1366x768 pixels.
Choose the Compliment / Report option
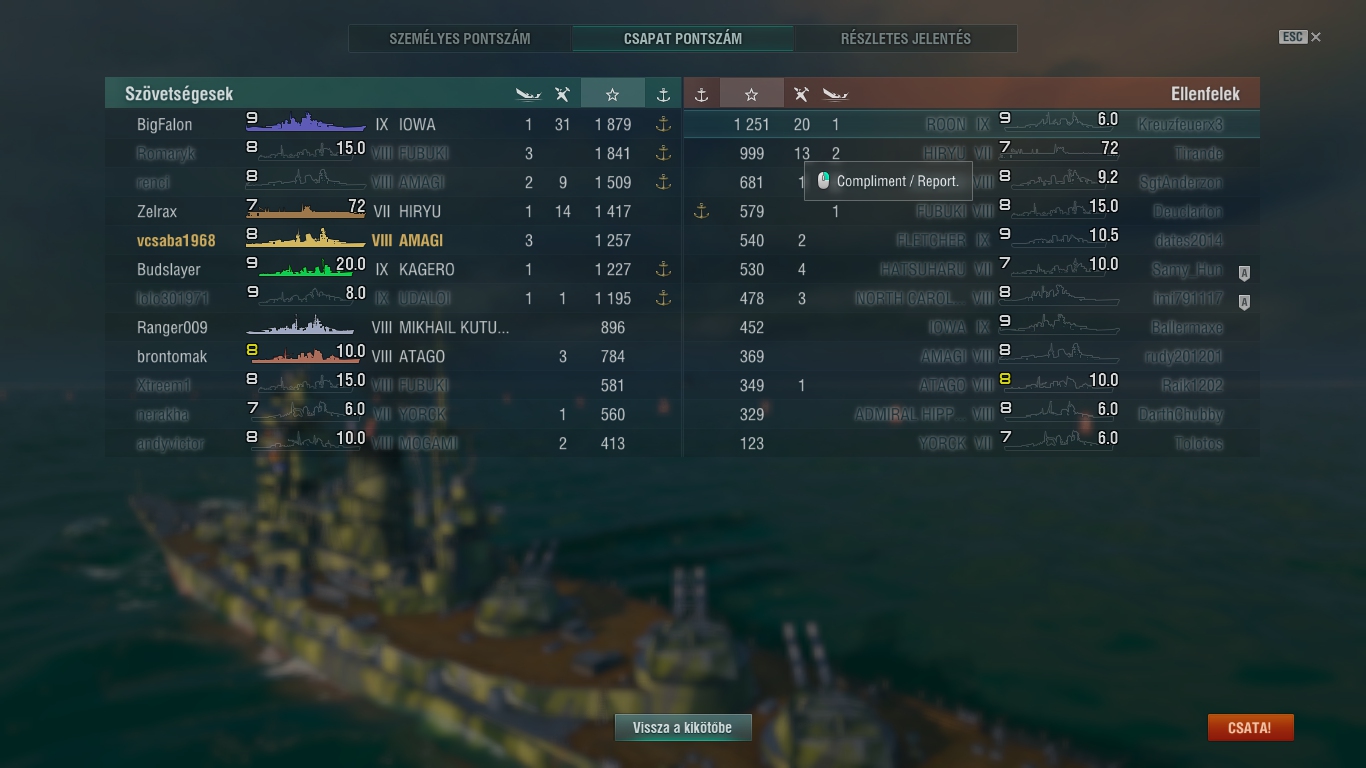[x=888, y=181]
